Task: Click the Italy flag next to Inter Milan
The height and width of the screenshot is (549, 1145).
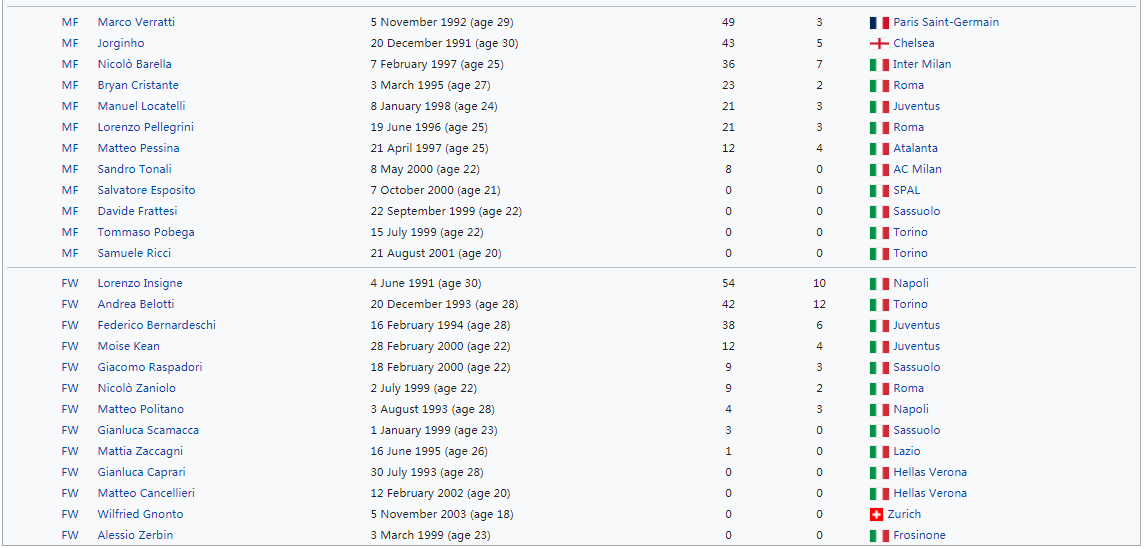Action: 879,65
